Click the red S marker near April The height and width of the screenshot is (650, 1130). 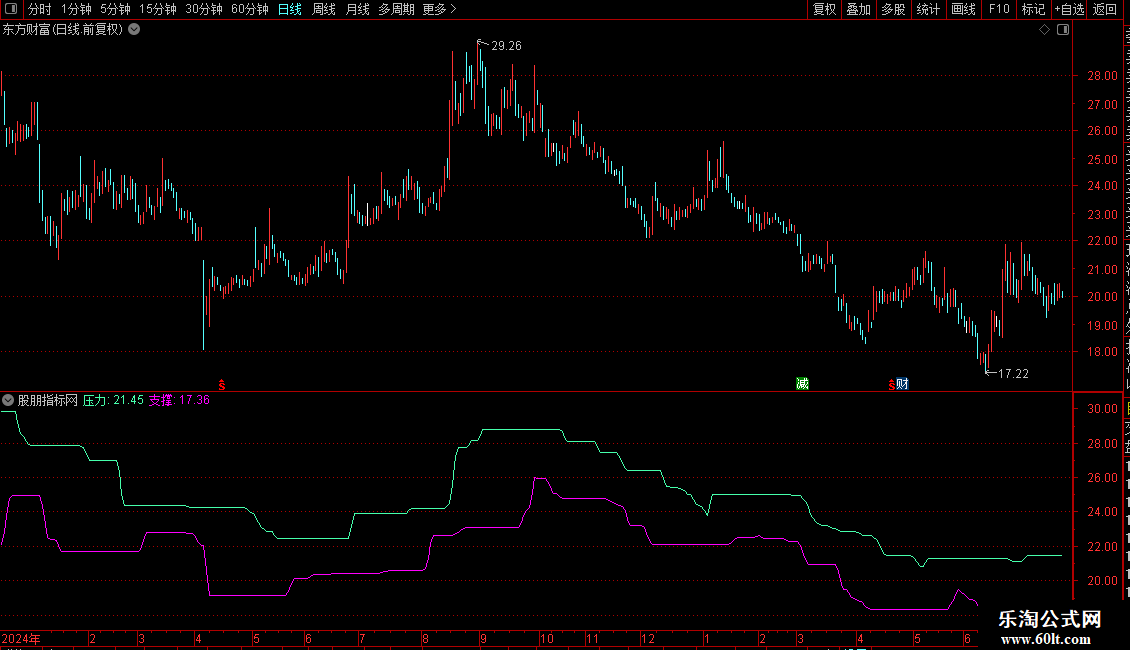point(222,386)
